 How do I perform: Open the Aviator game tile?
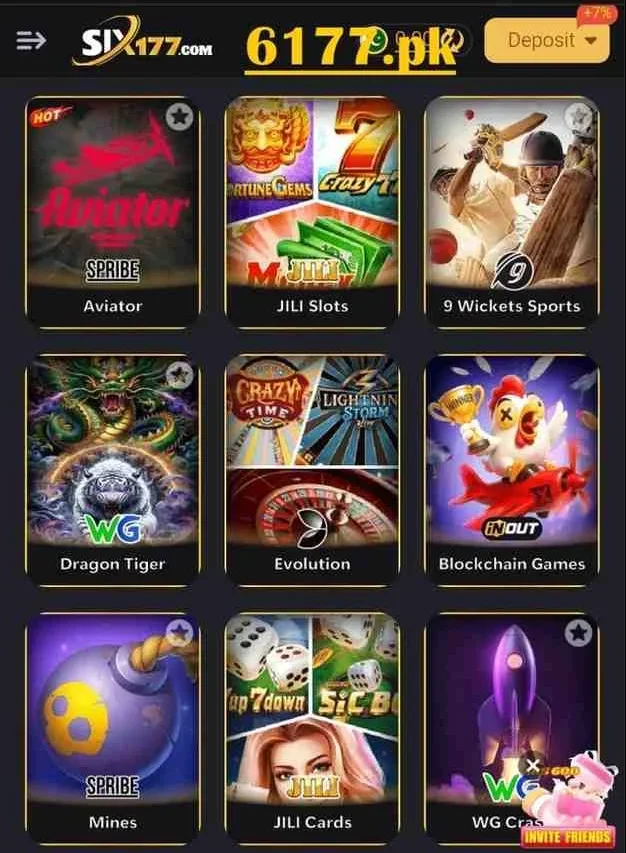[113, 213]
